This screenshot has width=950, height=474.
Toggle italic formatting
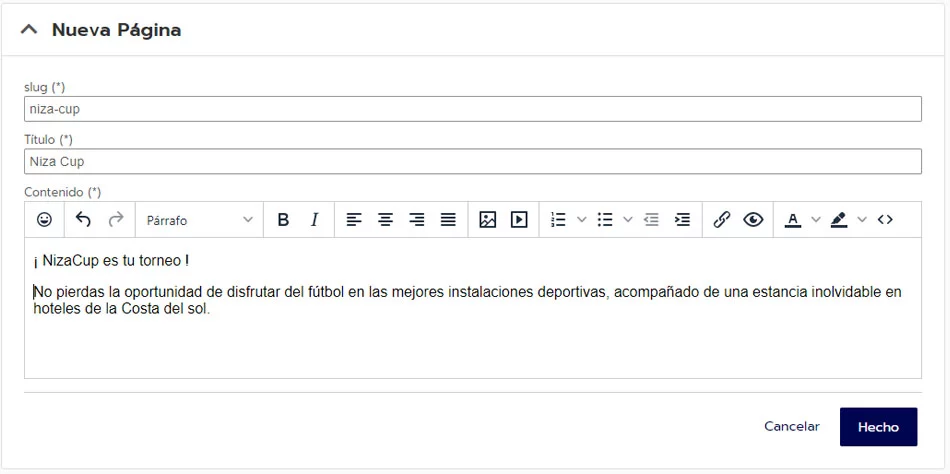[x=314, y=220]
